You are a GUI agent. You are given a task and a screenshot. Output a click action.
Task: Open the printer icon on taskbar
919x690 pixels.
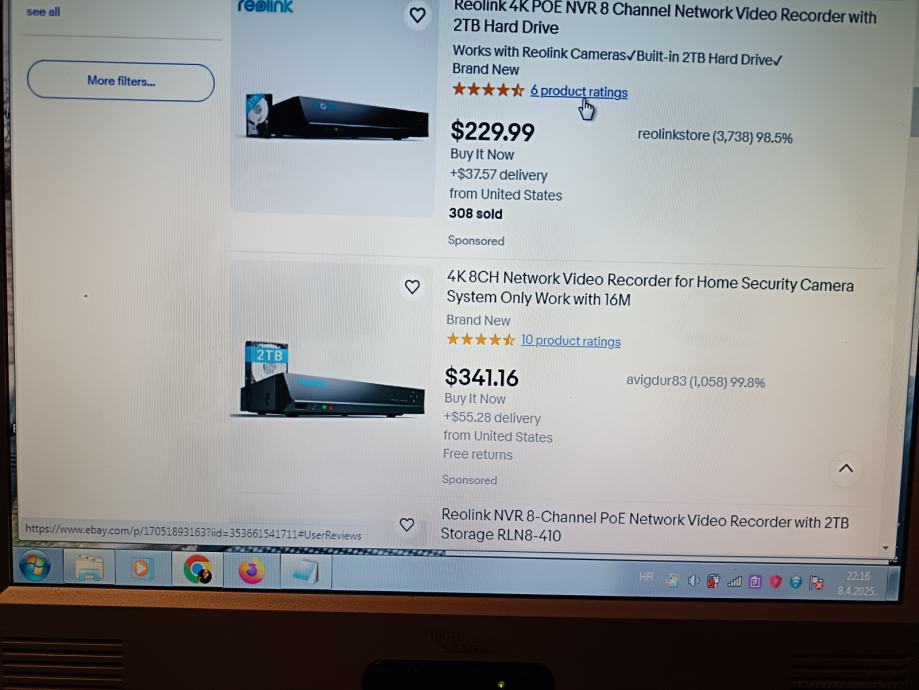89,568
